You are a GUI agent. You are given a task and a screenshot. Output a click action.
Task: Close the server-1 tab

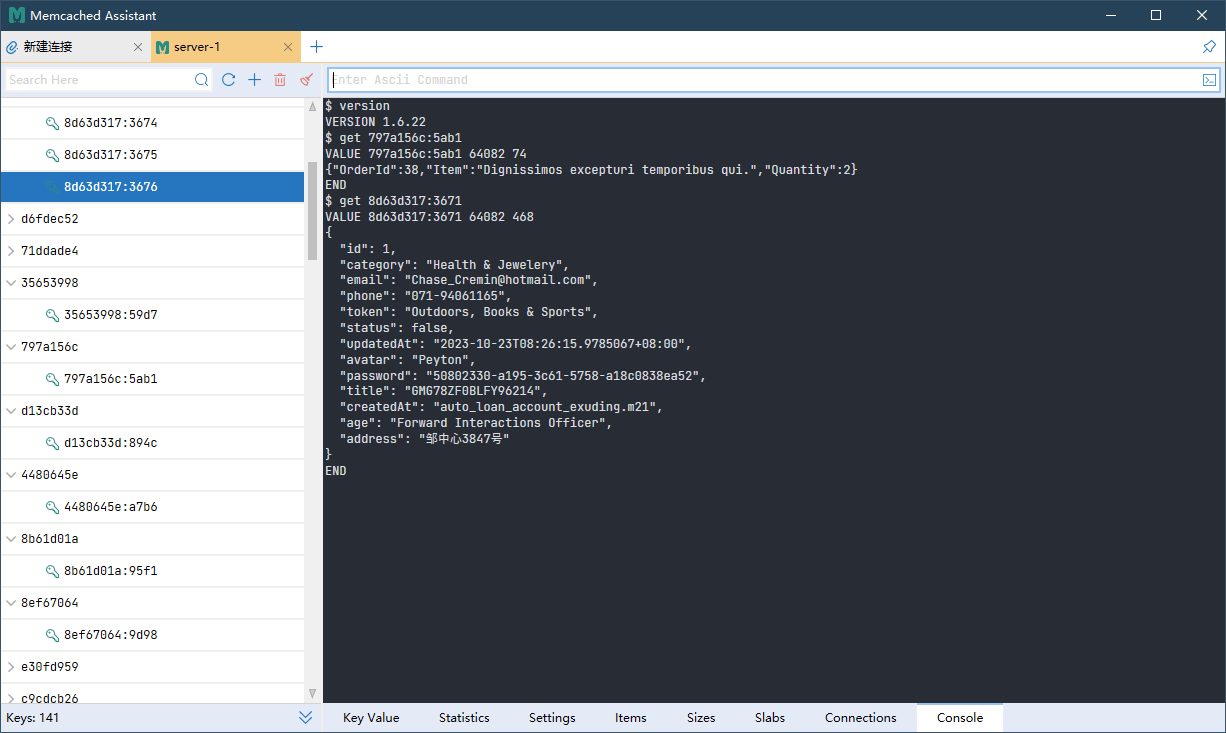(x=288, y=47)
